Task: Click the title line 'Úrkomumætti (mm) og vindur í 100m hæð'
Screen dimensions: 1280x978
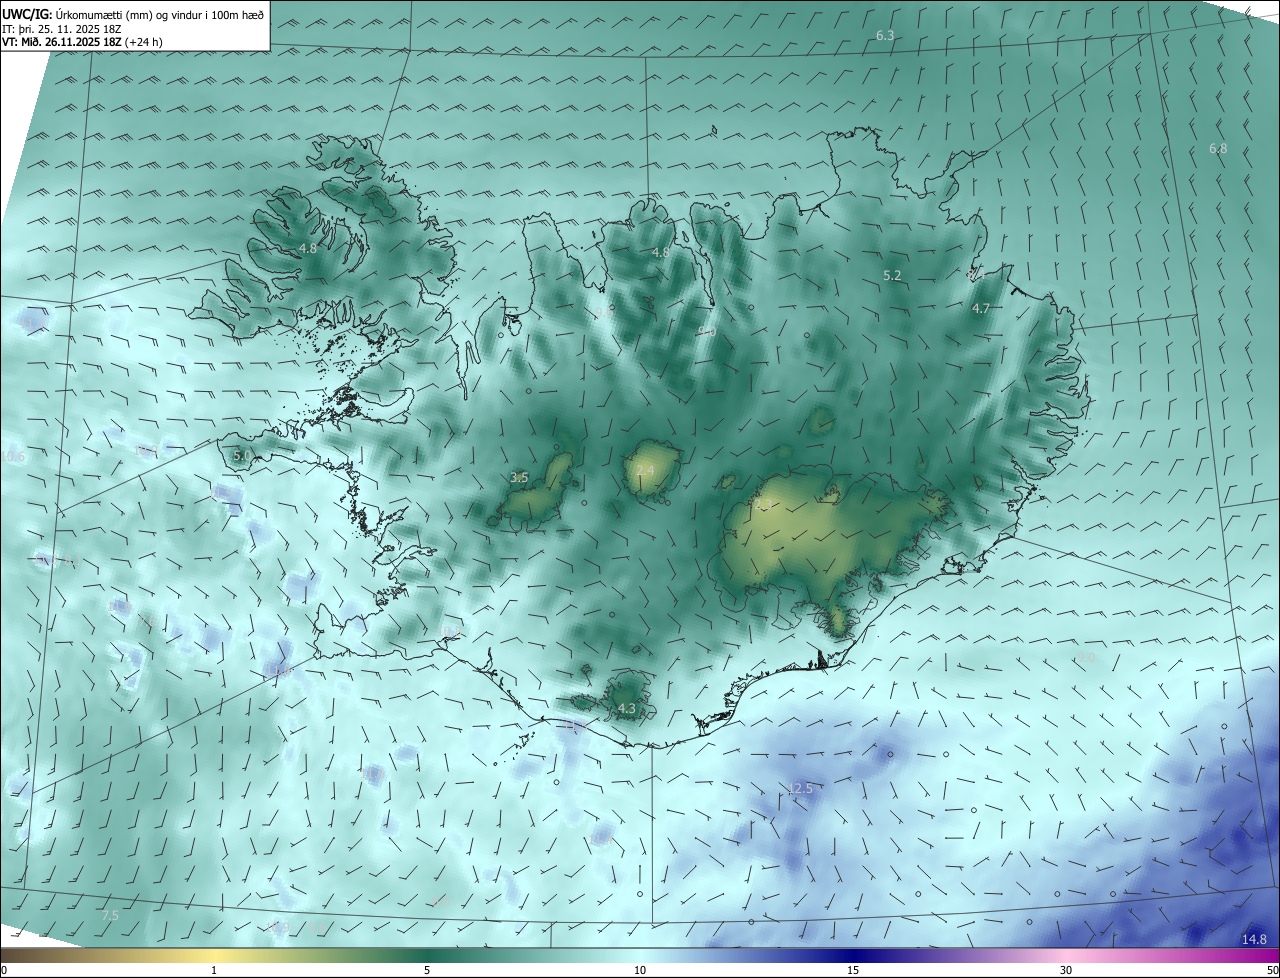Action: point(161,14)
